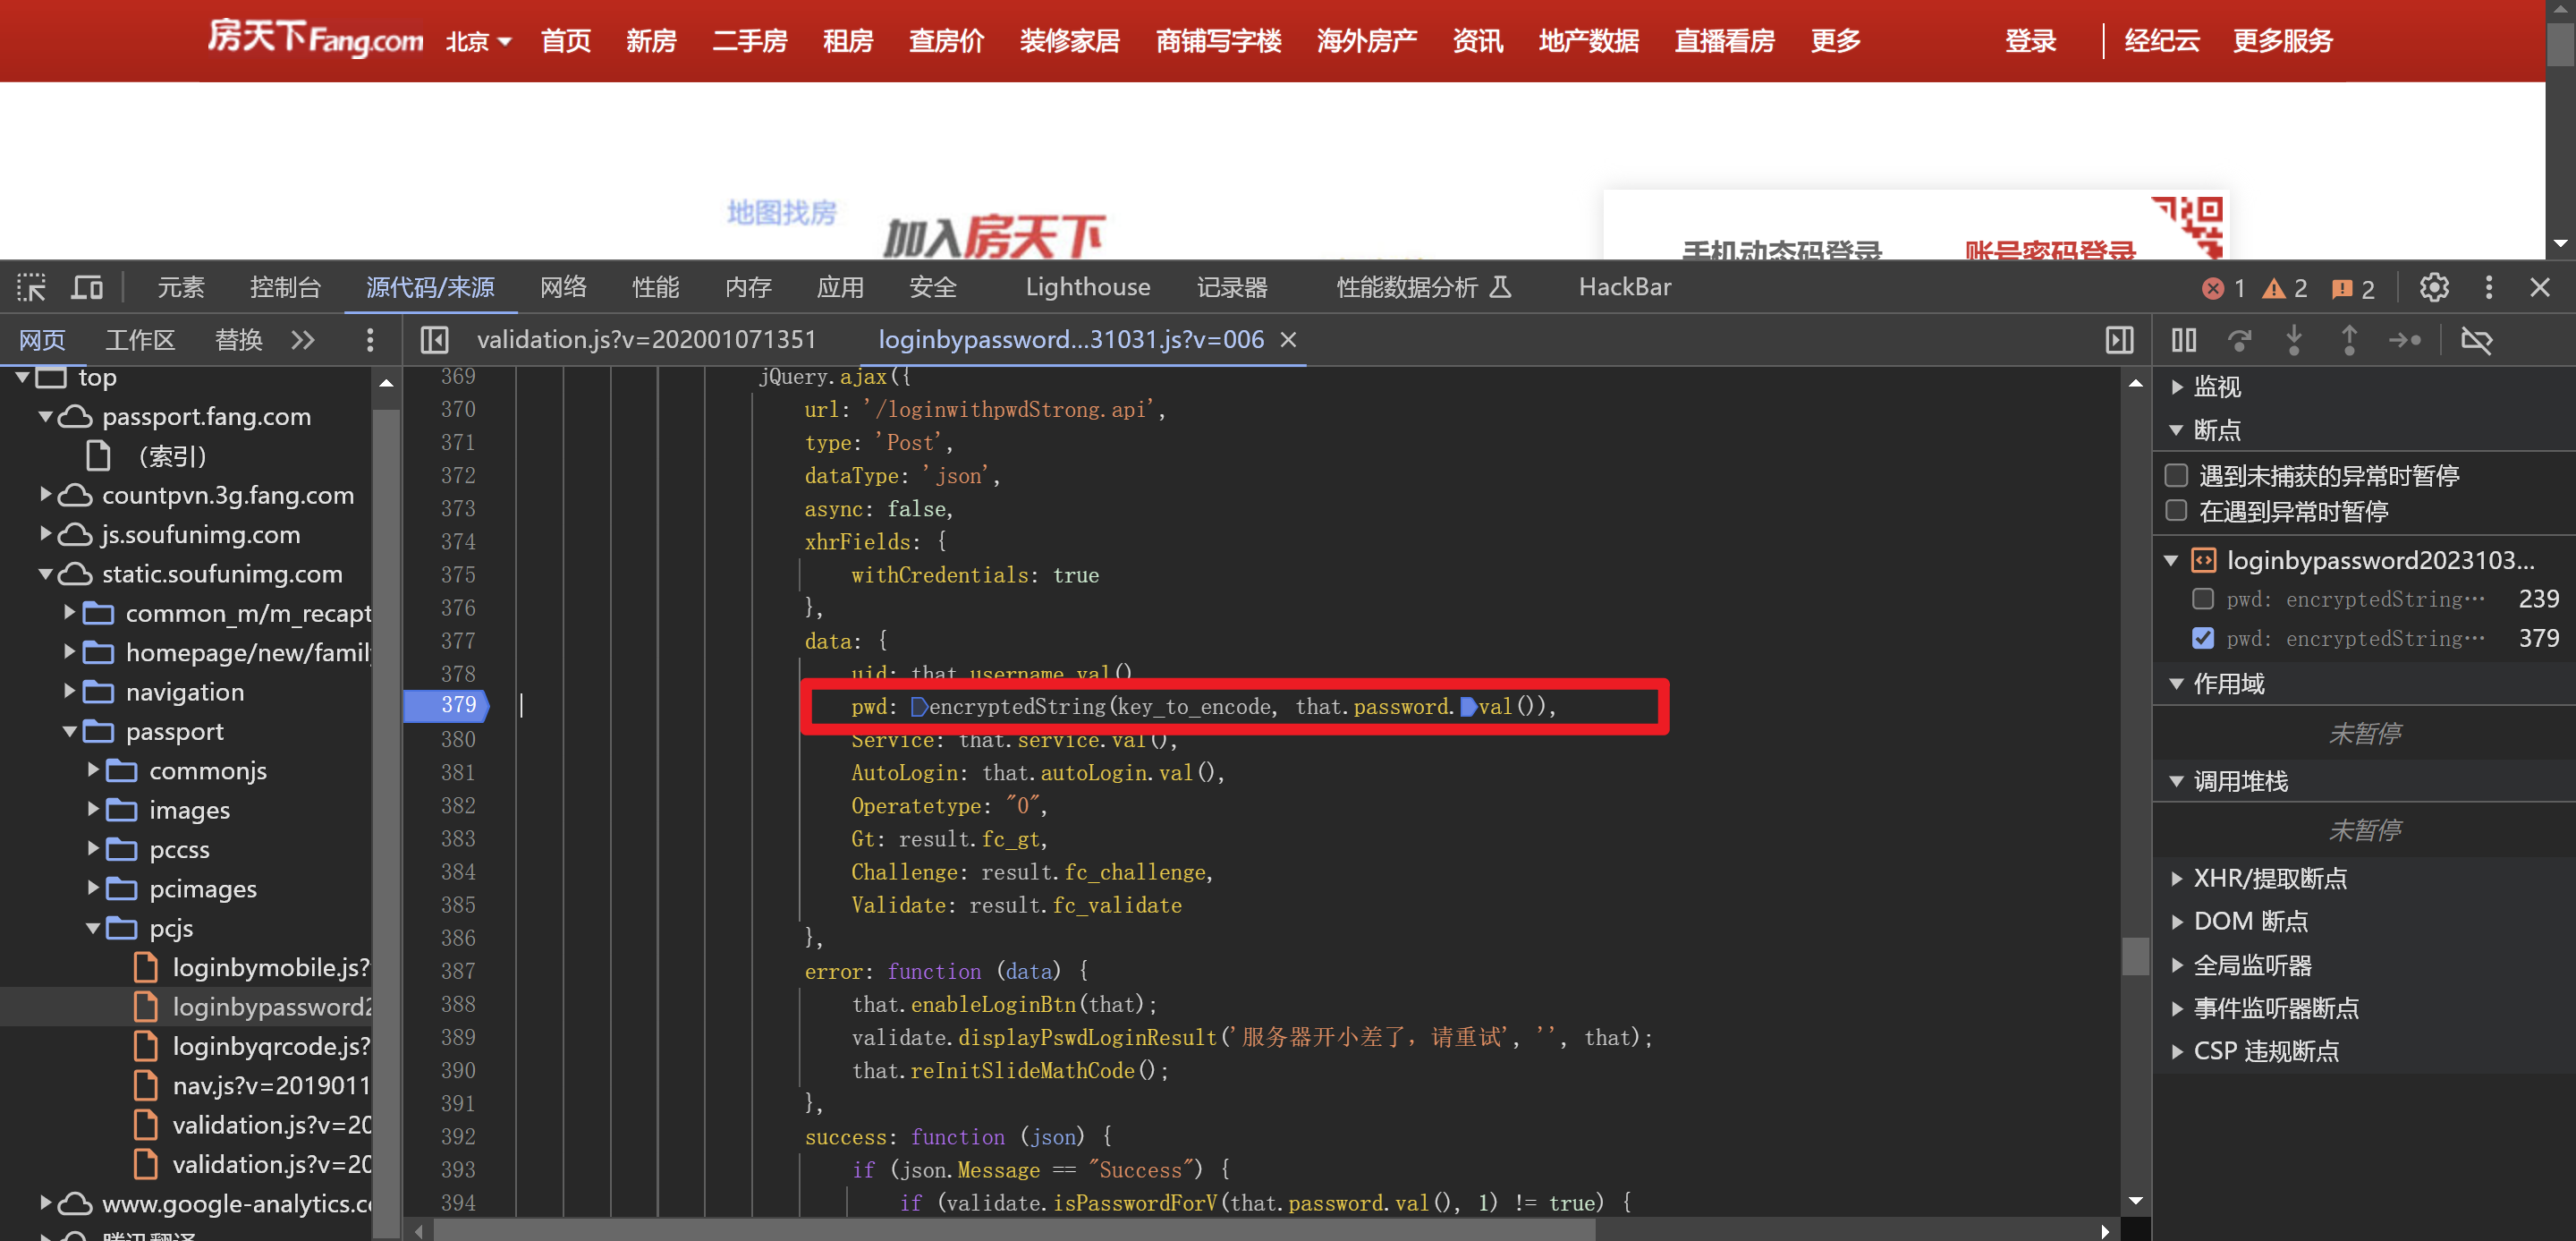The height and width of the screenshot is (1241, 2576).
Task: Collapse the passport.fang.com tree node
Action: (45, 416)
